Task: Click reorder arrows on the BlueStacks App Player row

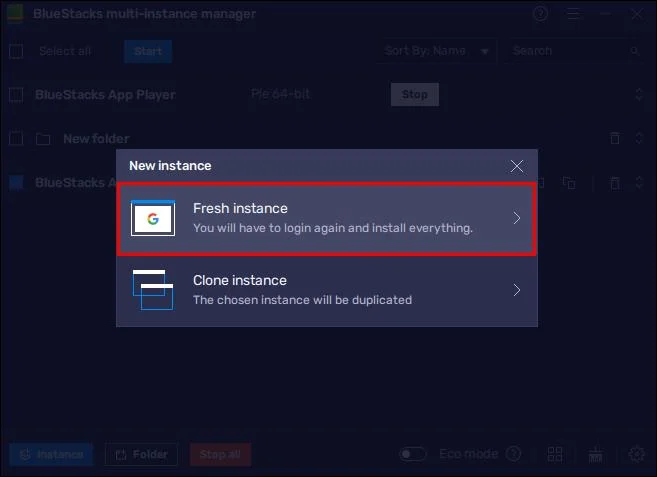Action: (x=639, y=94)
